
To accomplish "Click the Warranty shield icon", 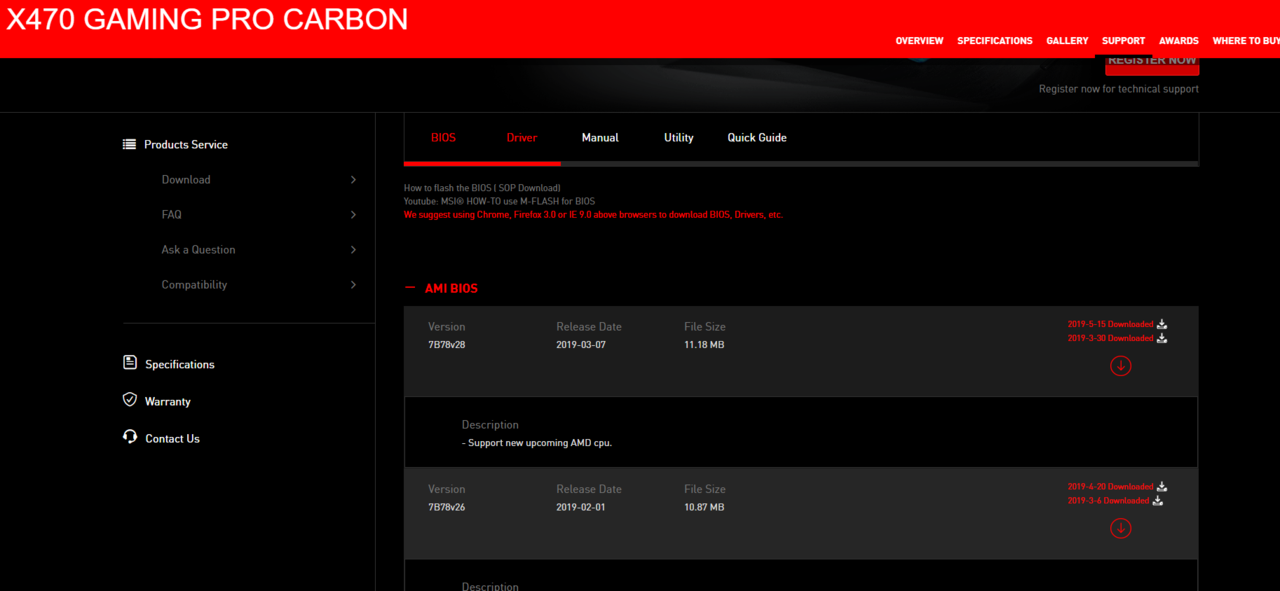I will pyautogui.click(x=129, y=400).
